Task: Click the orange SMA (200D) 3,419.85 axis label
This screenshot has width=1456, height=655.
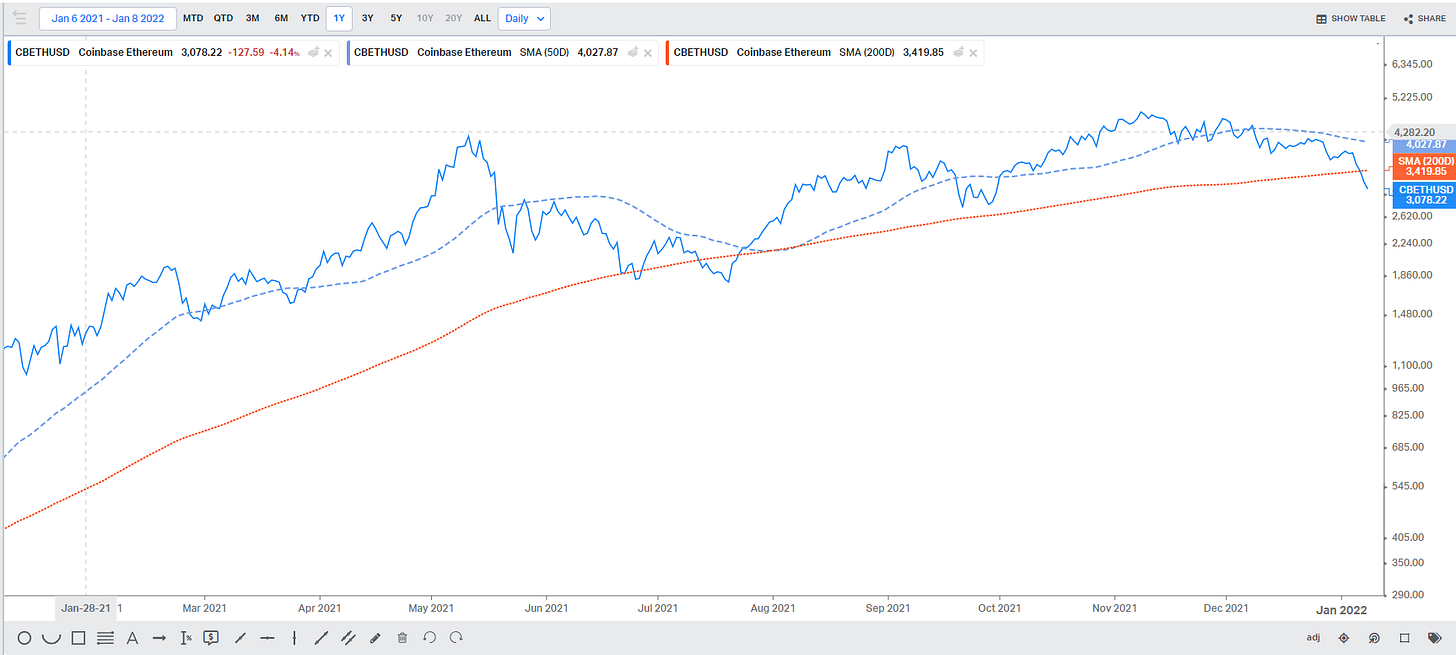Action: pos(1425,166)
